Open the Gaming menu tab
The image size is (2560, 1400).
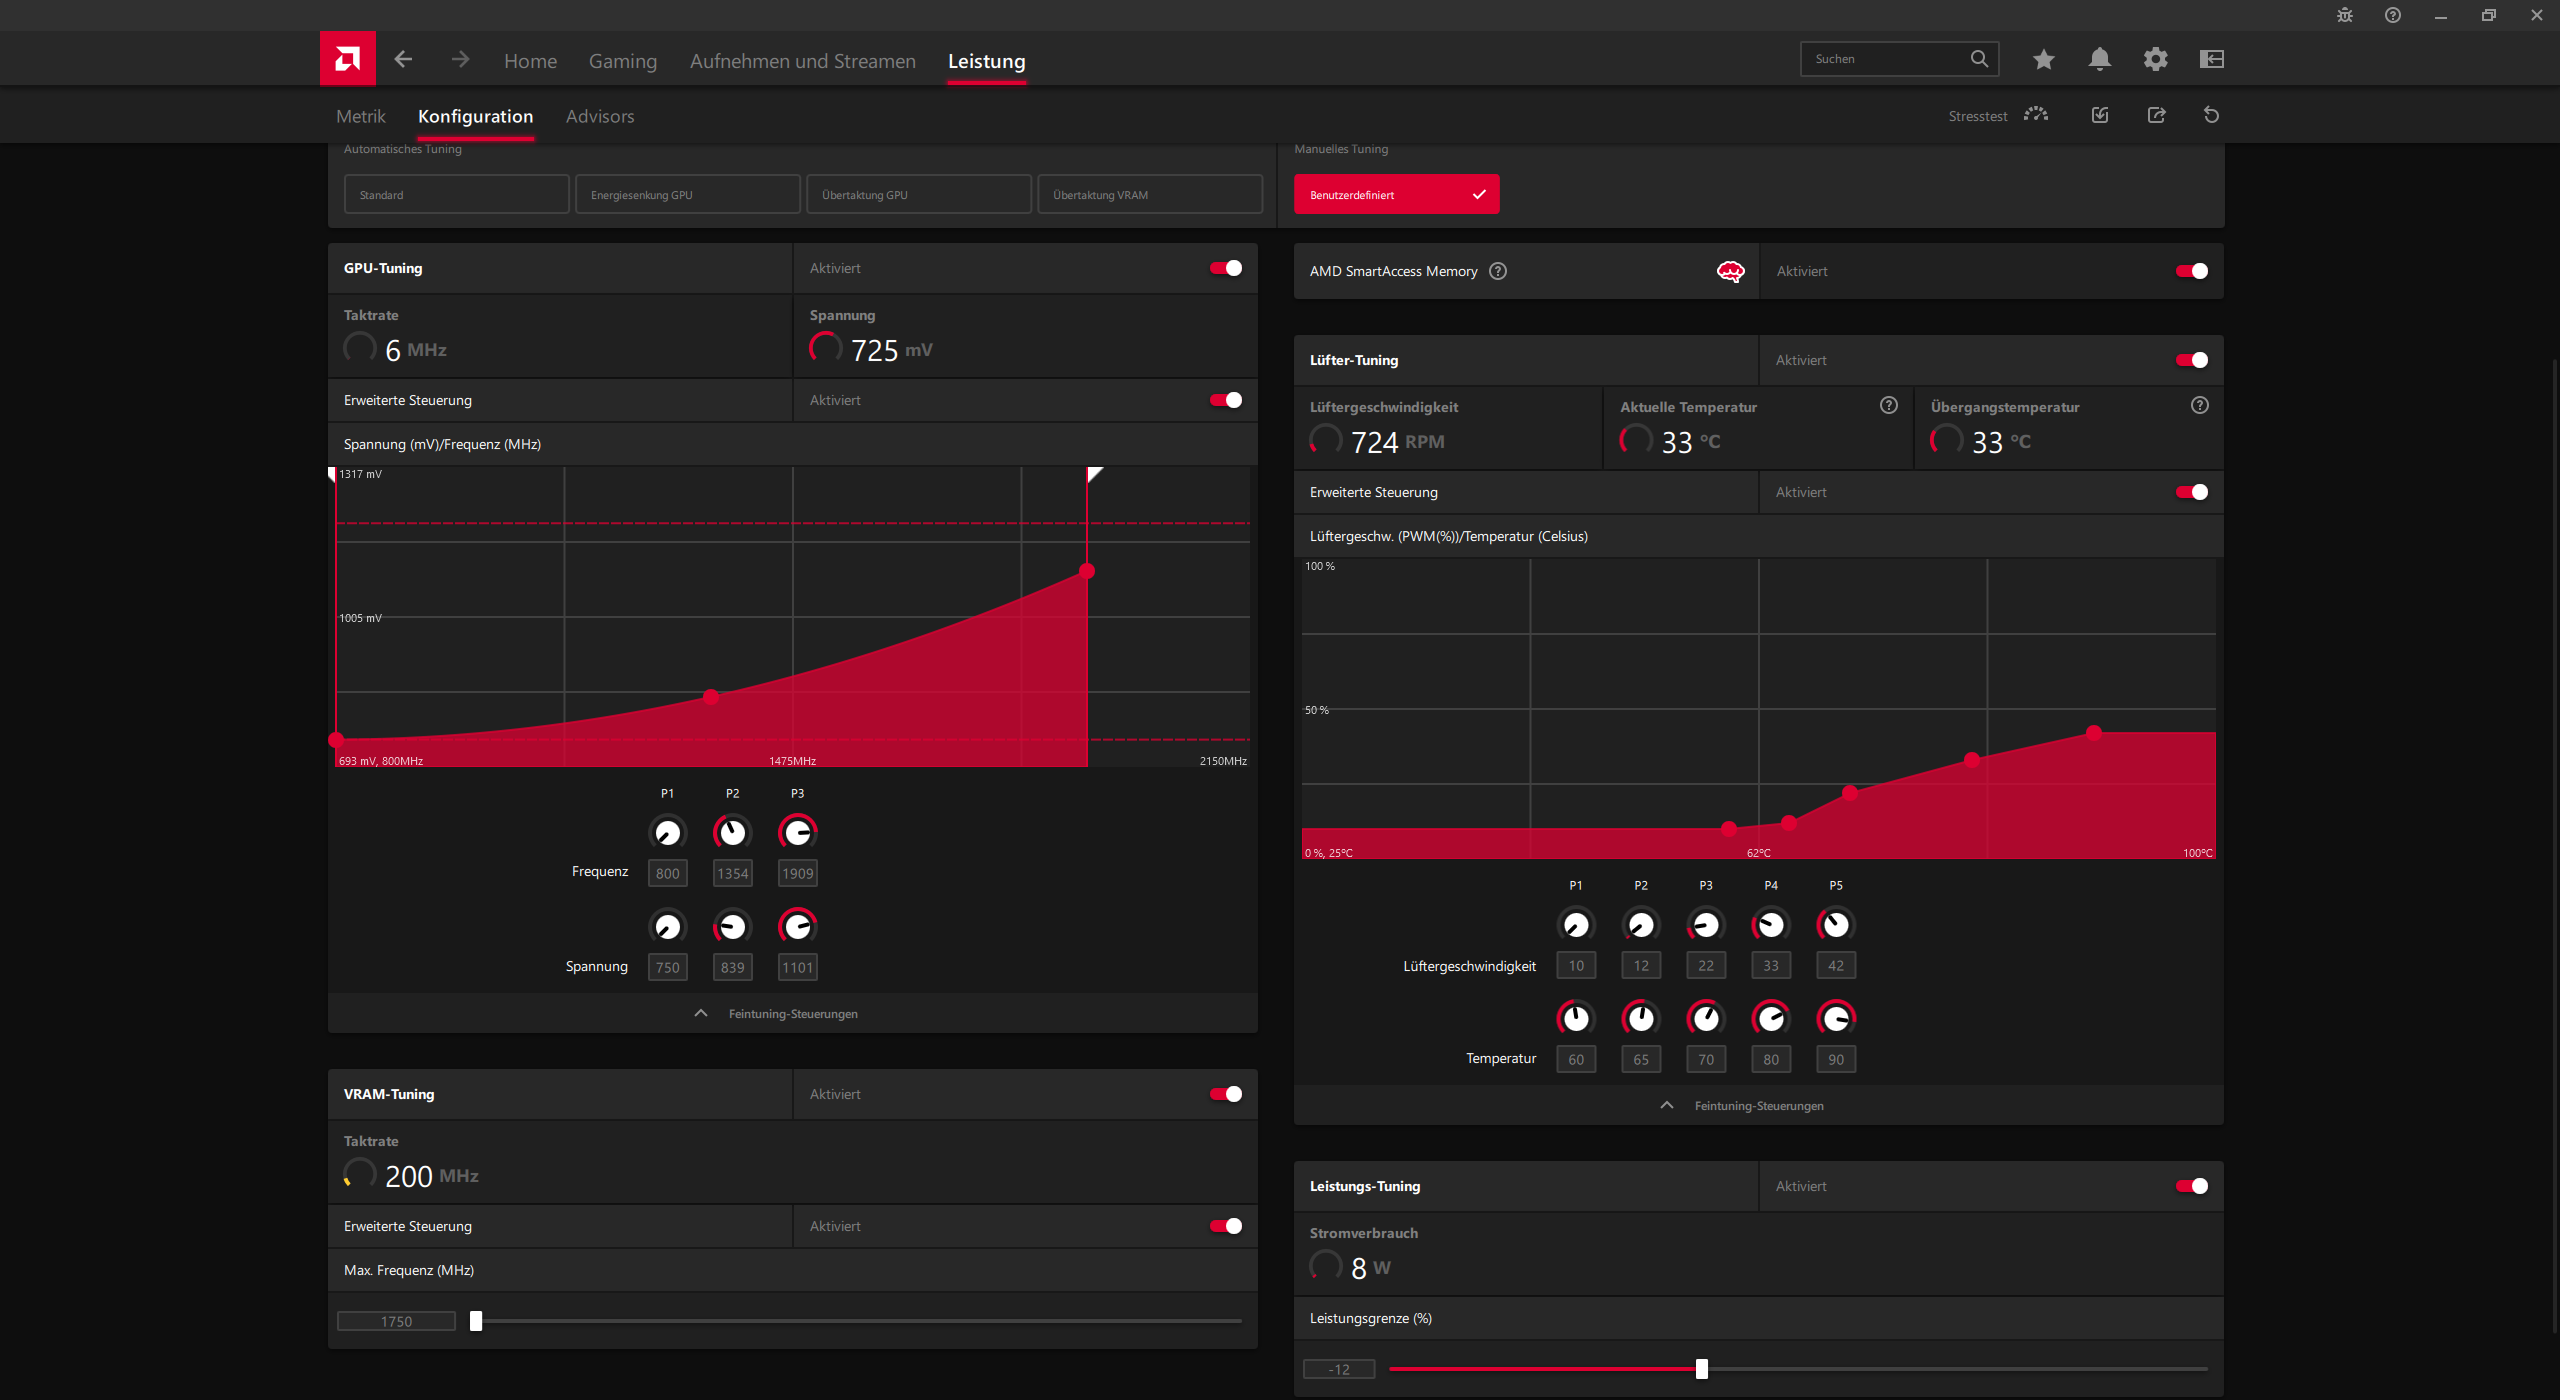coord(622,61)
